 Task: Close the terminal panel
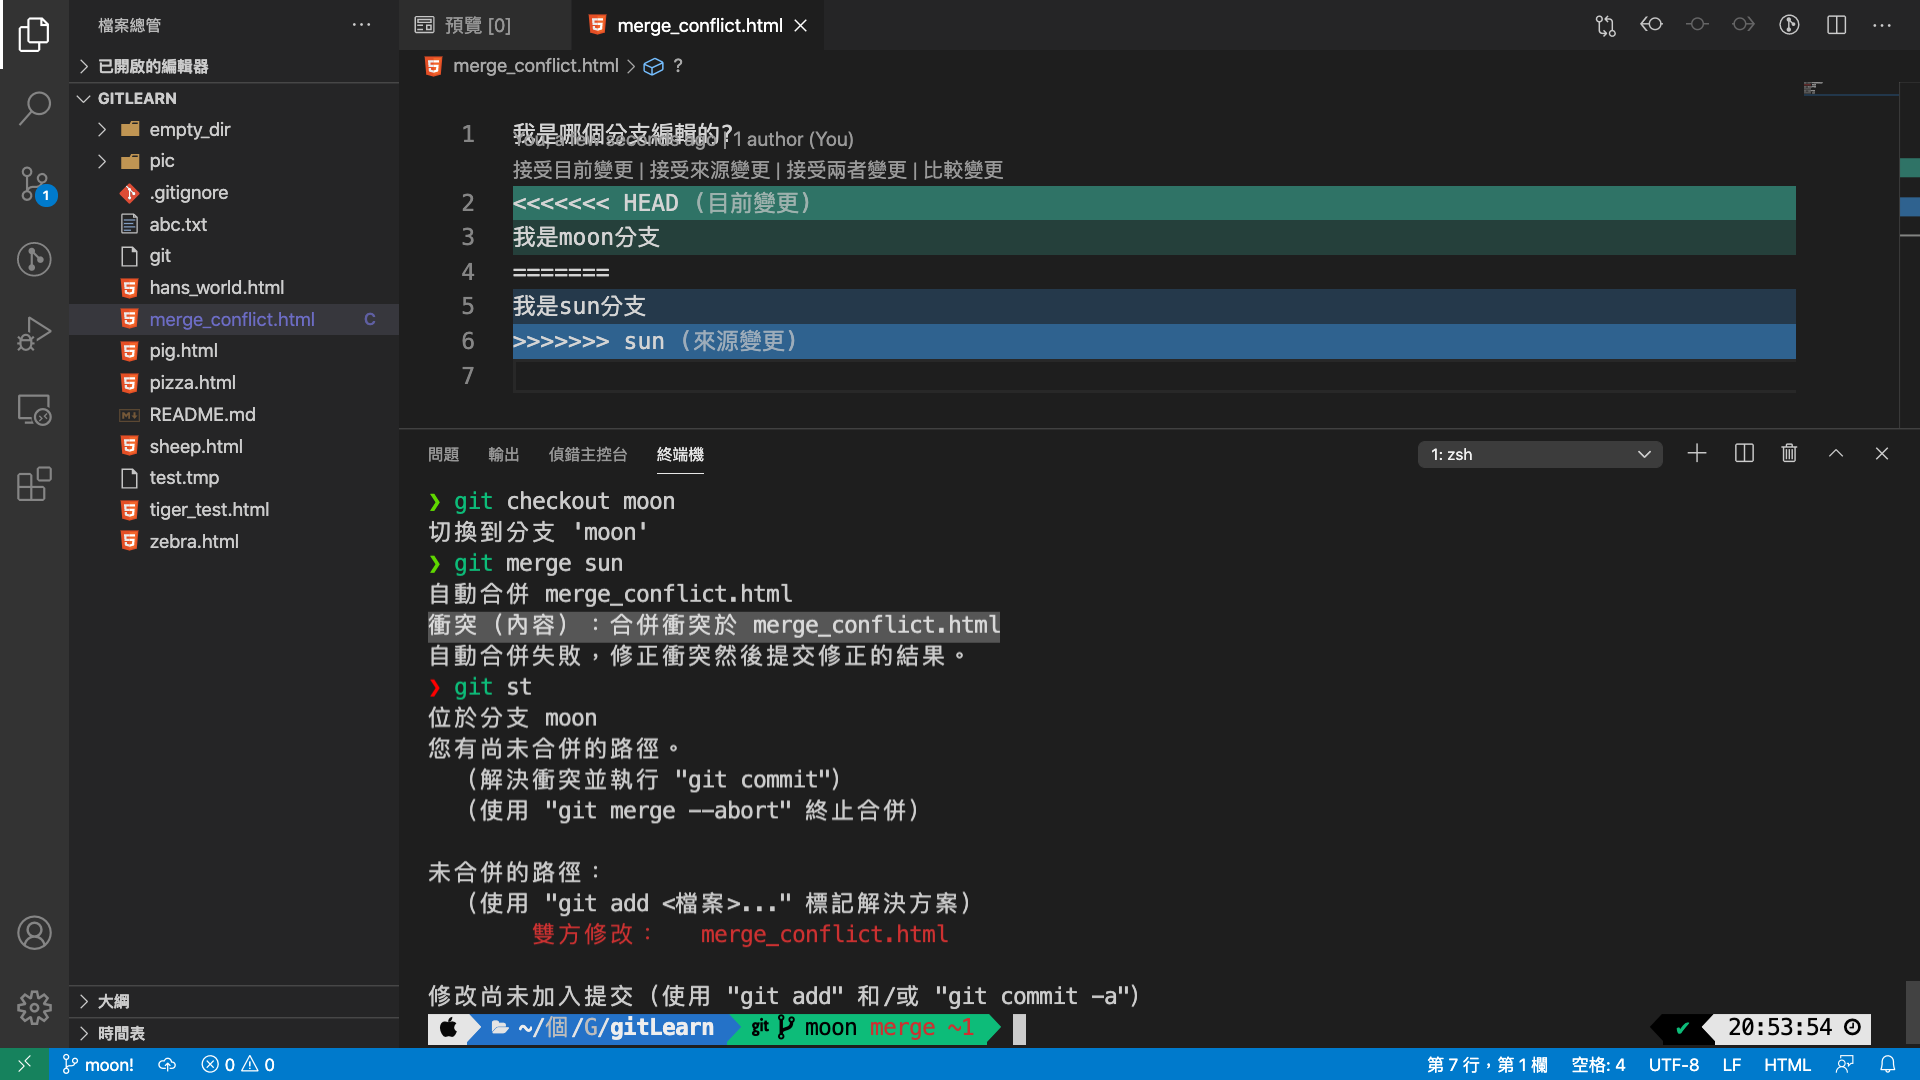click(x=1882, y=454)
